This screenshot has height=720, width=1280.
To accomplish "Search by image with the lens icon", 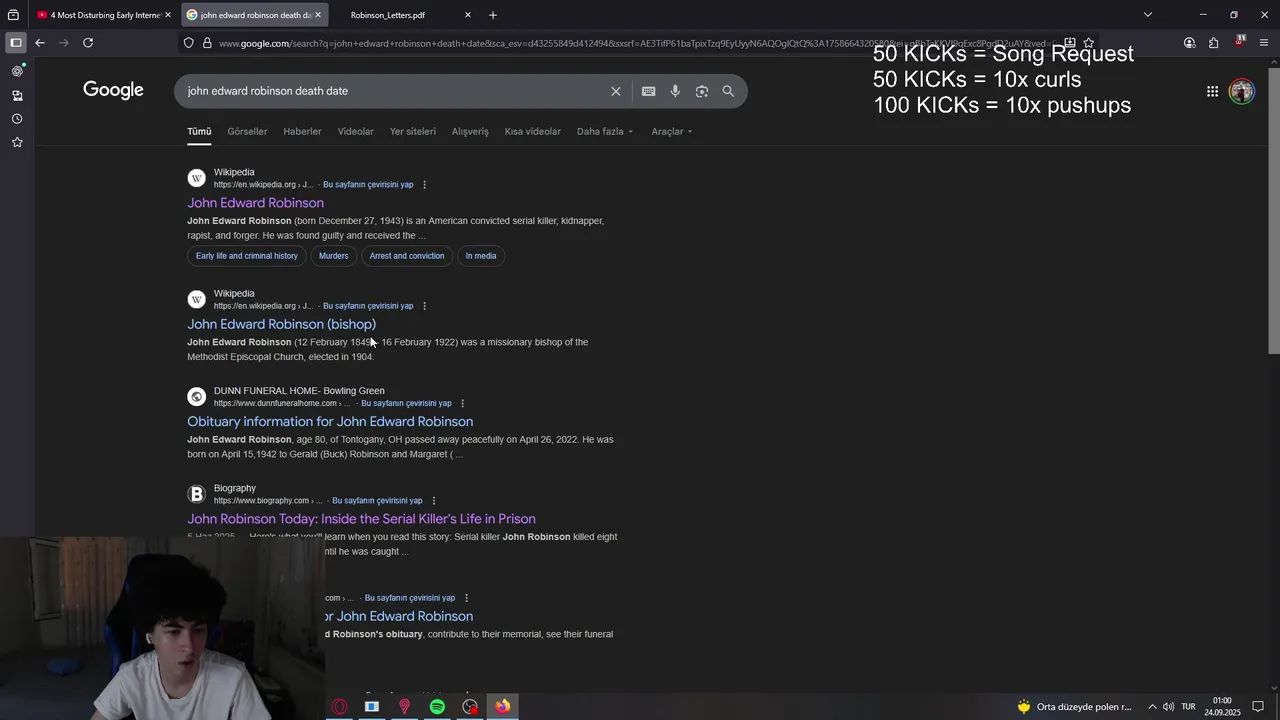I will [702, 91].
